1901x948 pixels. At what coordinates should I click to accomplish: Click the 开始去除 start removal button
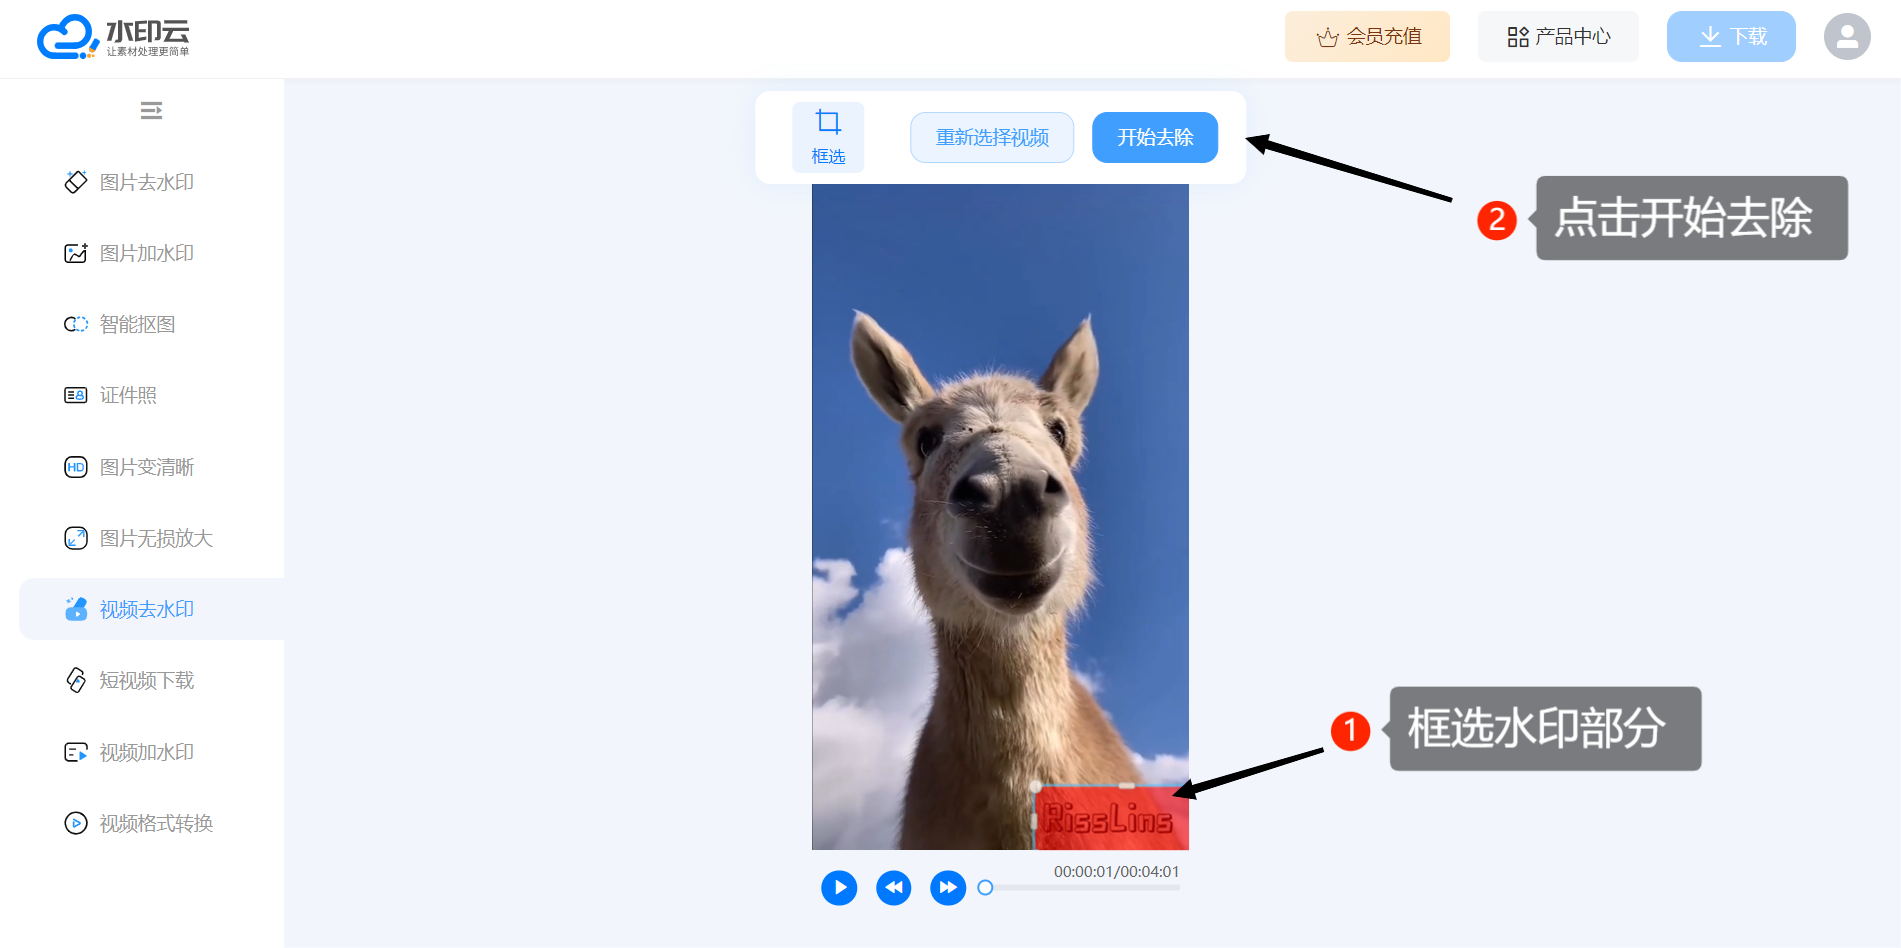tap(1155, 137)
